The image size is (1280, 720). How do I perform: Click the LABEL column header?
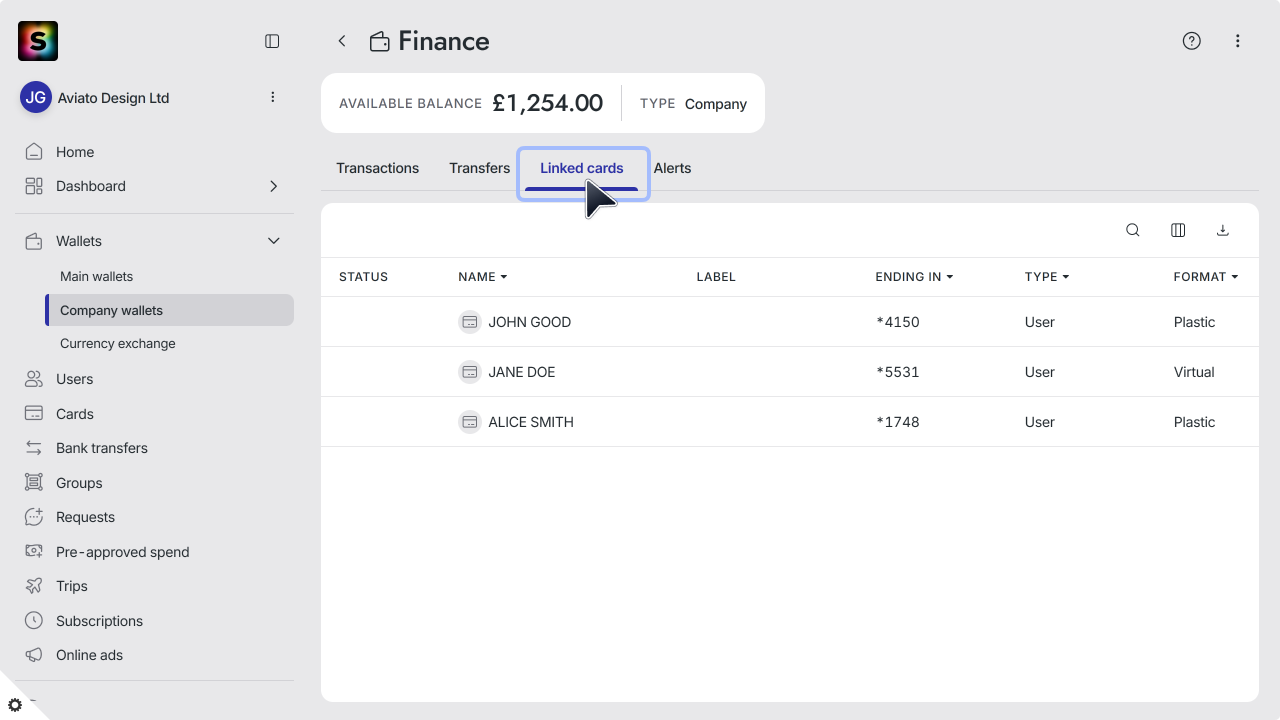click(716, 277)
